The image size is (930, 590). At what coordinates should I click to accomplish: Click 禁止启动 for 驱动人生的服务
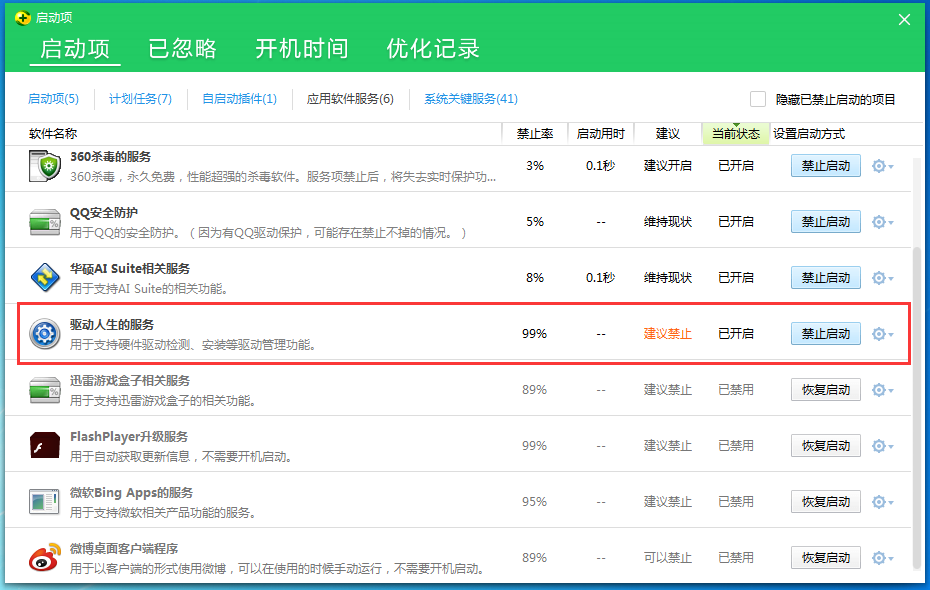[x=825, y=334]
